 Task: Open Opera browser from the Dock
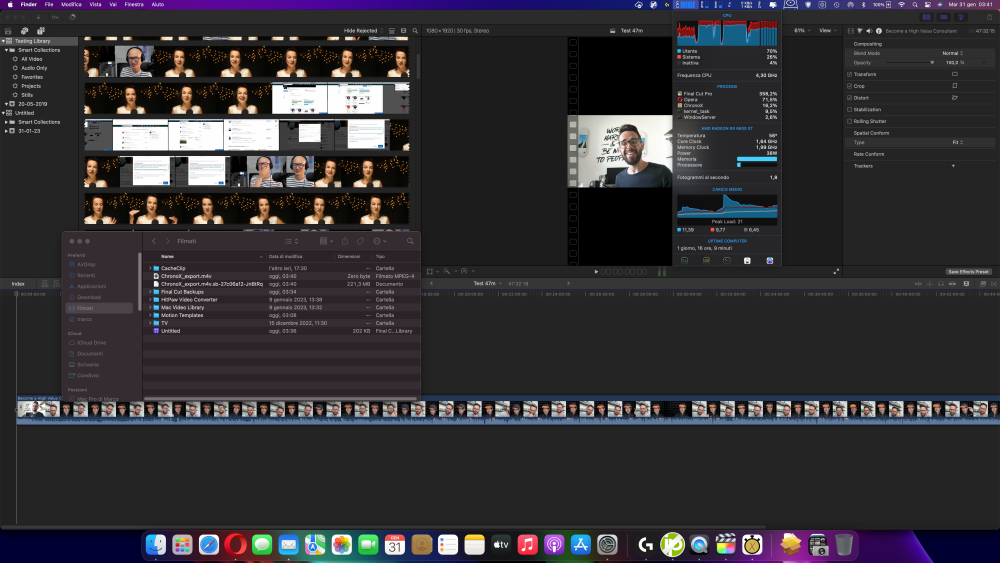click(235, 545)
